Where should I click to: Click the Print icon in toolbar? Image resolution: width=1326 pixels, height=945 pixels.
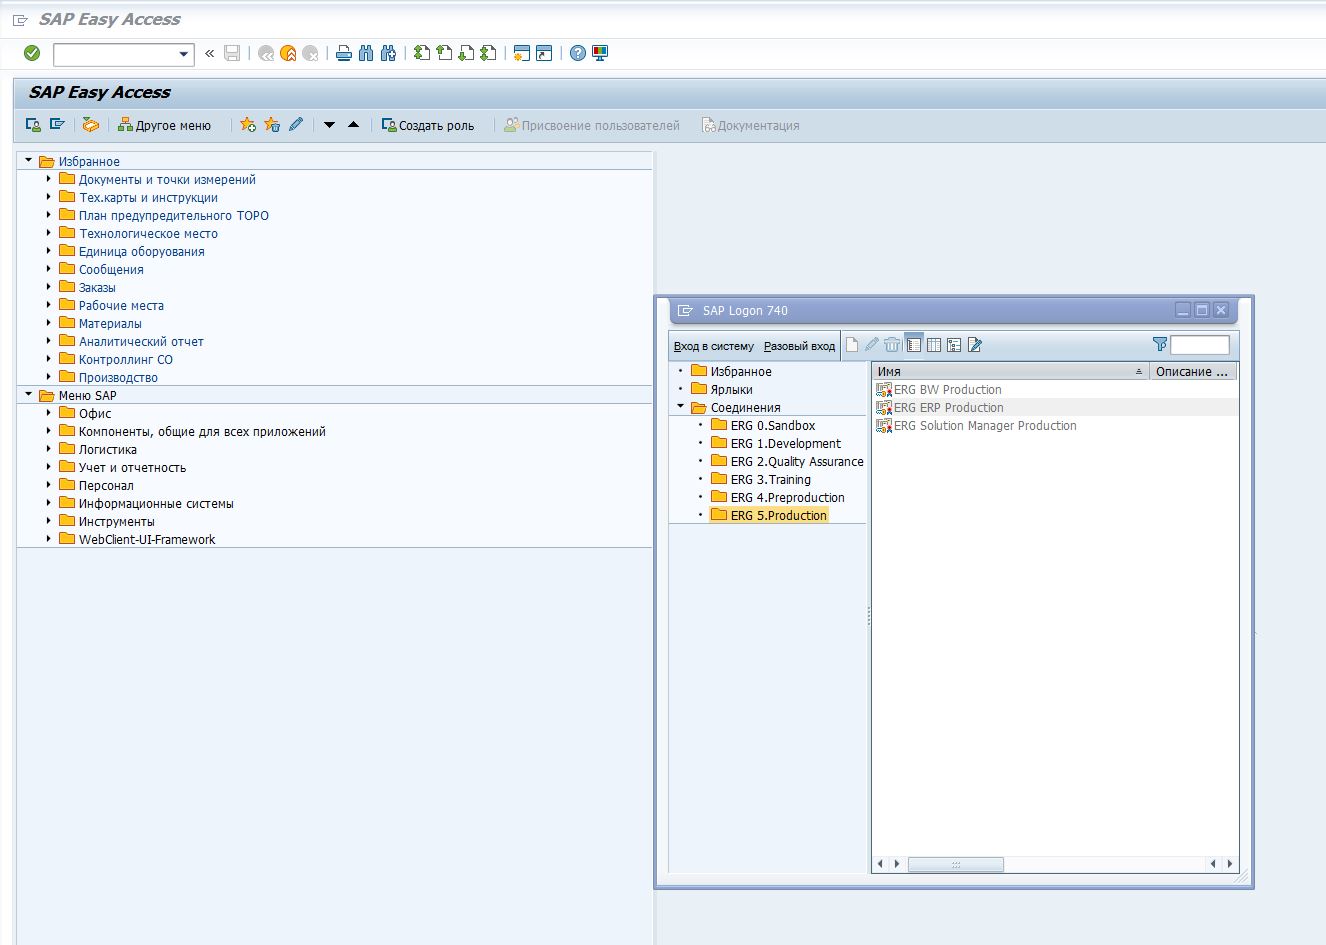(344, 53)
